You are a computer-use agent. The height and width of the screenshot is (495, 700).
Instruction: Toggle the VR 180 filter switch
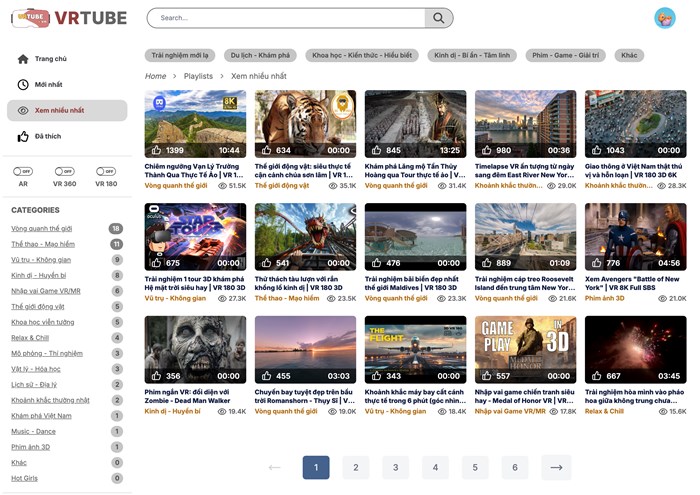(x=106, y=171)
